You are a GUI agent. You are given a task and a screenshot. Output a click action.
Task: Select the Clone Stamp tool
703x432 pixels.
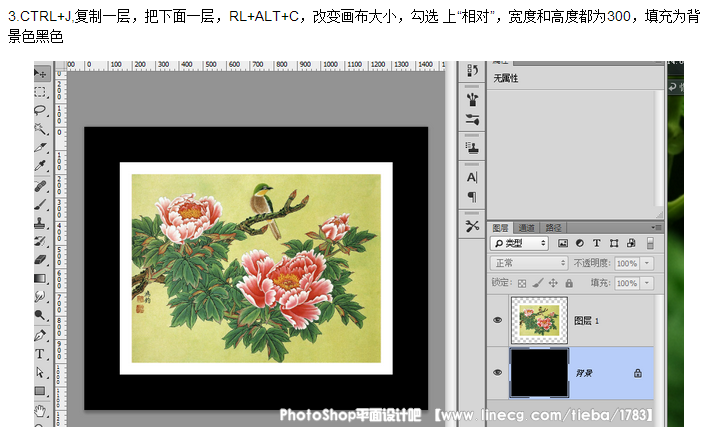(x=41, y=223)
